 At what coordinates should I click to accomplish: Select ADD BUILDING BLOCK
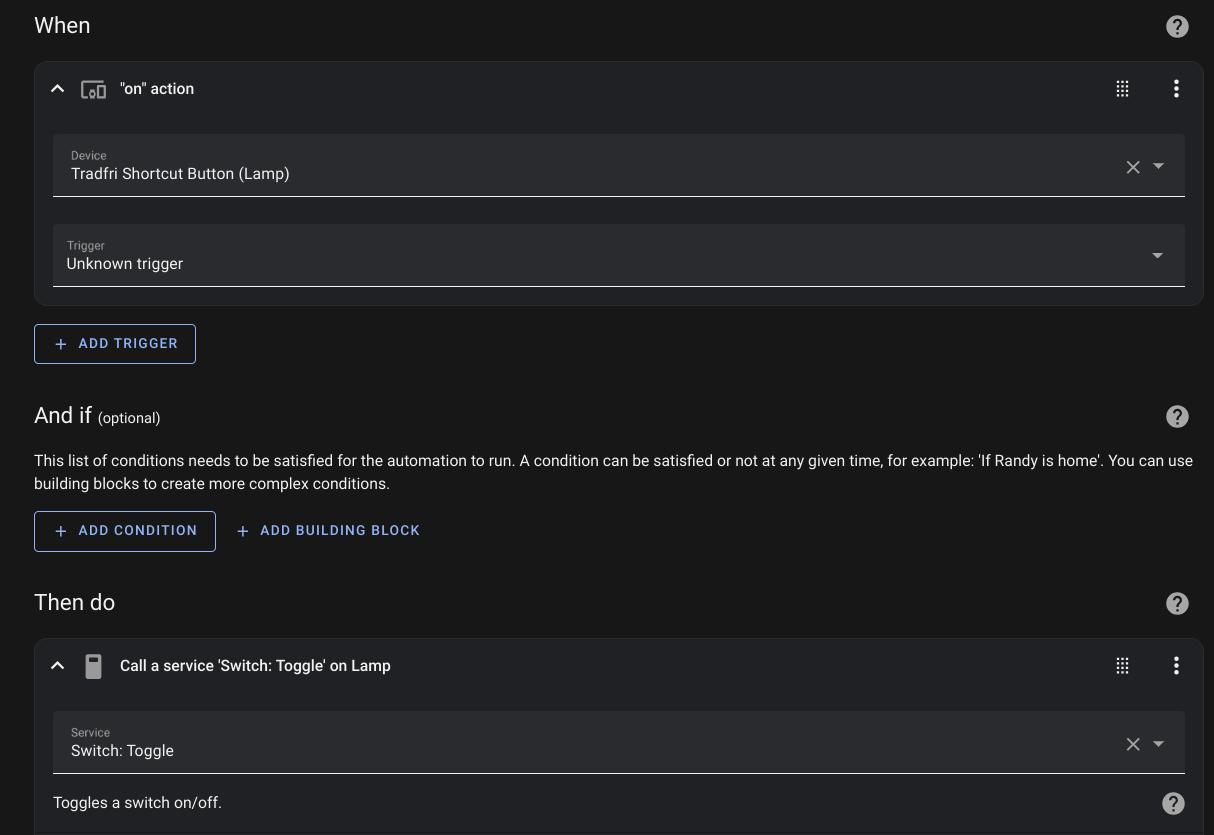[328, 531]
